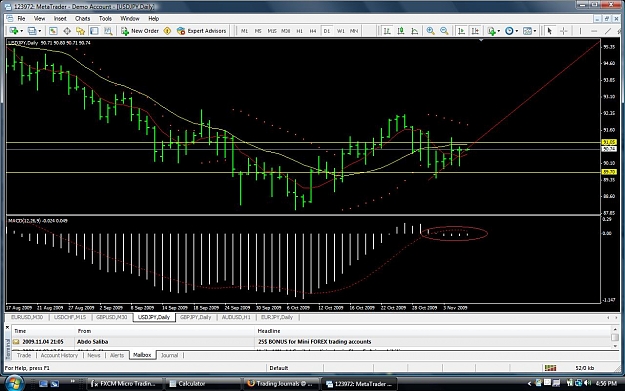Screen dimensions: 625x391
Task: Open Calculator from the taskbar
Action: coord(203,383)
